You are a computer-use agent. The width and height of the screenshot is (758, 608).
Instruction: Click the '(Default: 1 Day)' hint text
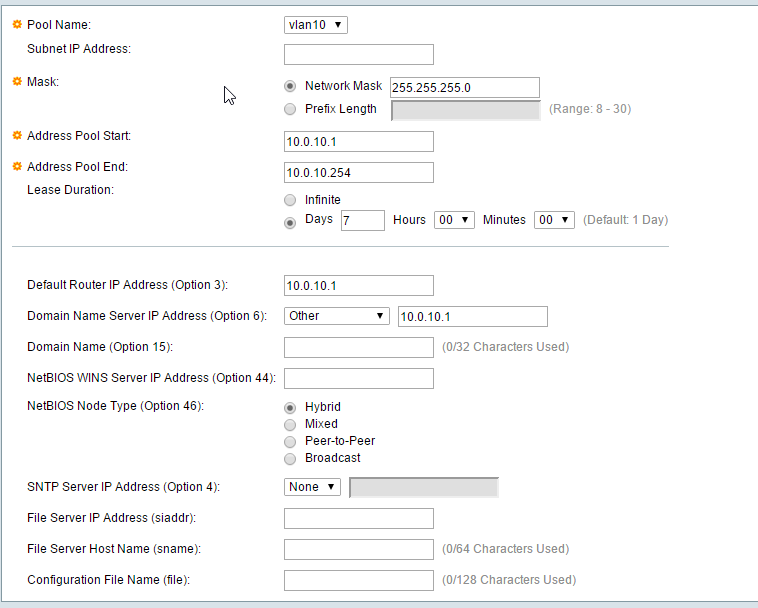coord(626,220)
